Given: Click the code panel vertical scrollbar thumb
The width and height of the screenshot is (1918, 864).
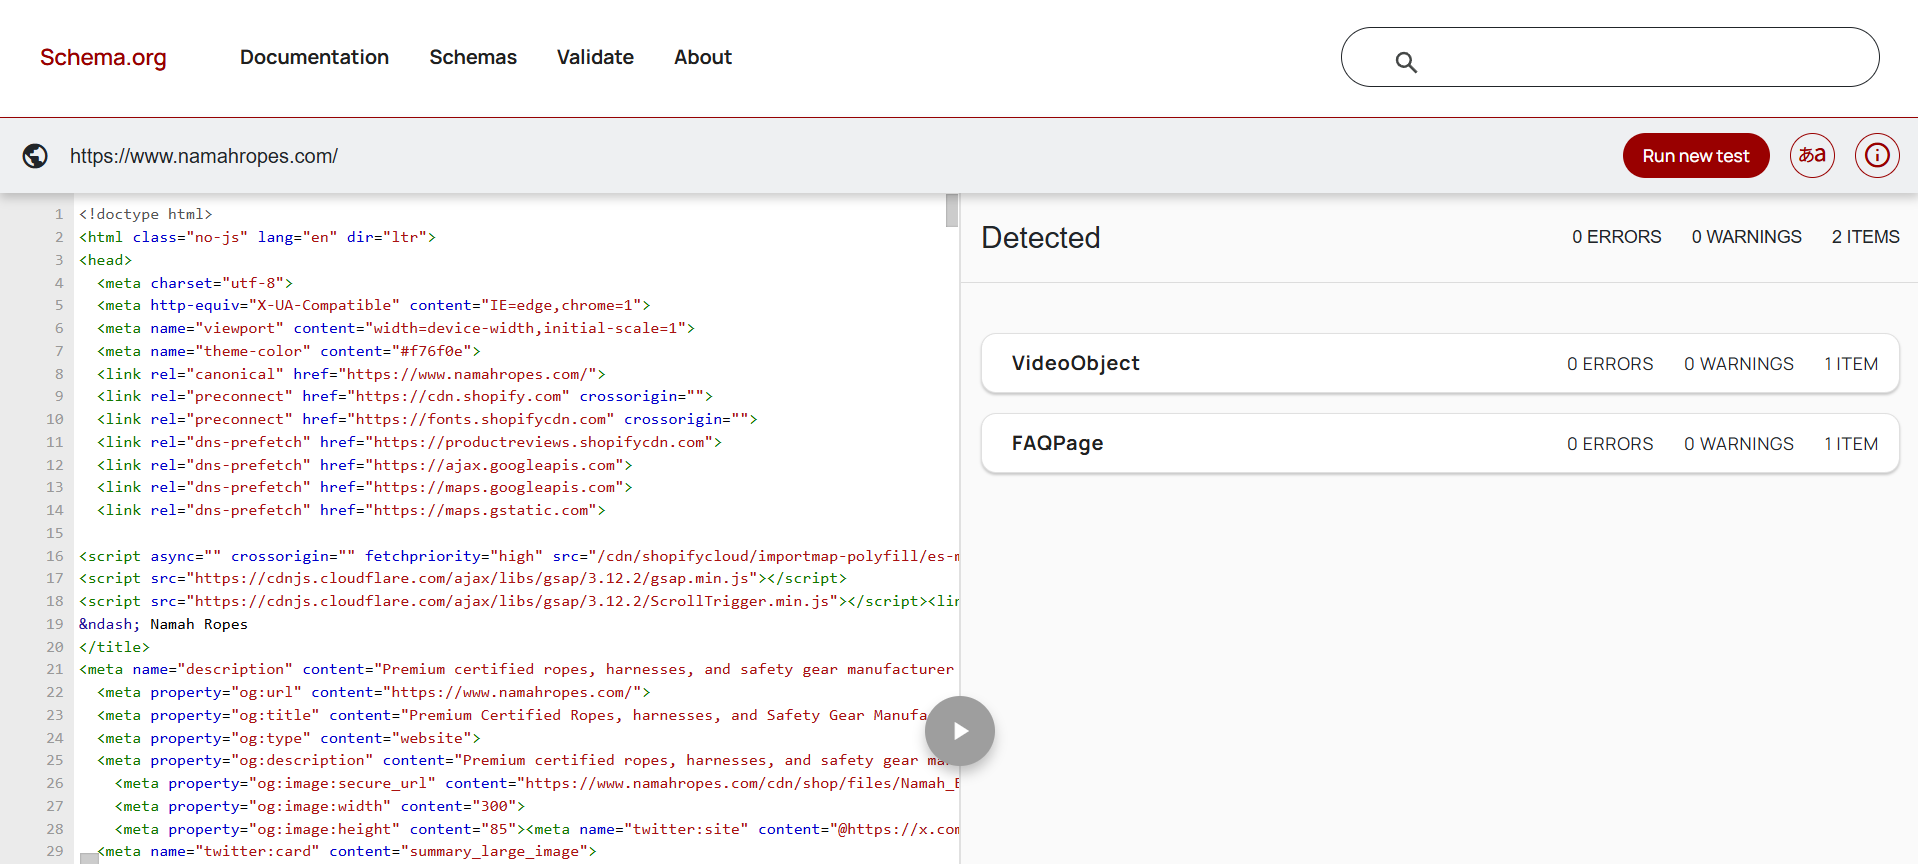Looking at the screenshot, I should tap(952, 210).
